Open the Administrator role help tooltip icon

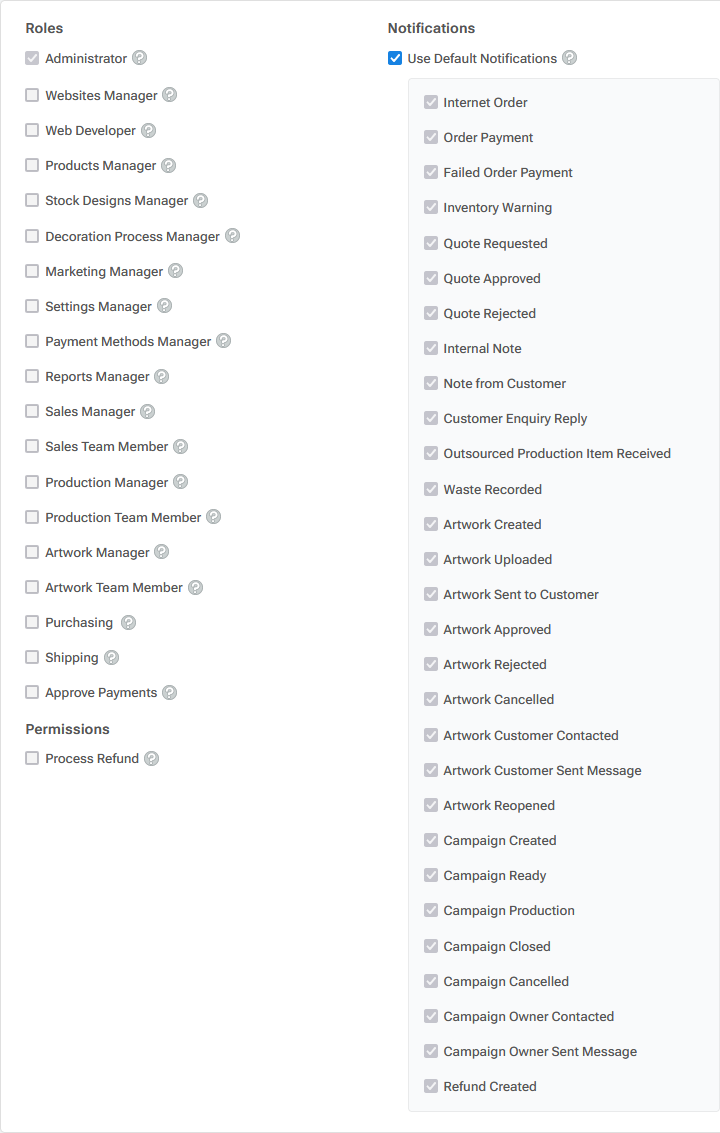140,58
